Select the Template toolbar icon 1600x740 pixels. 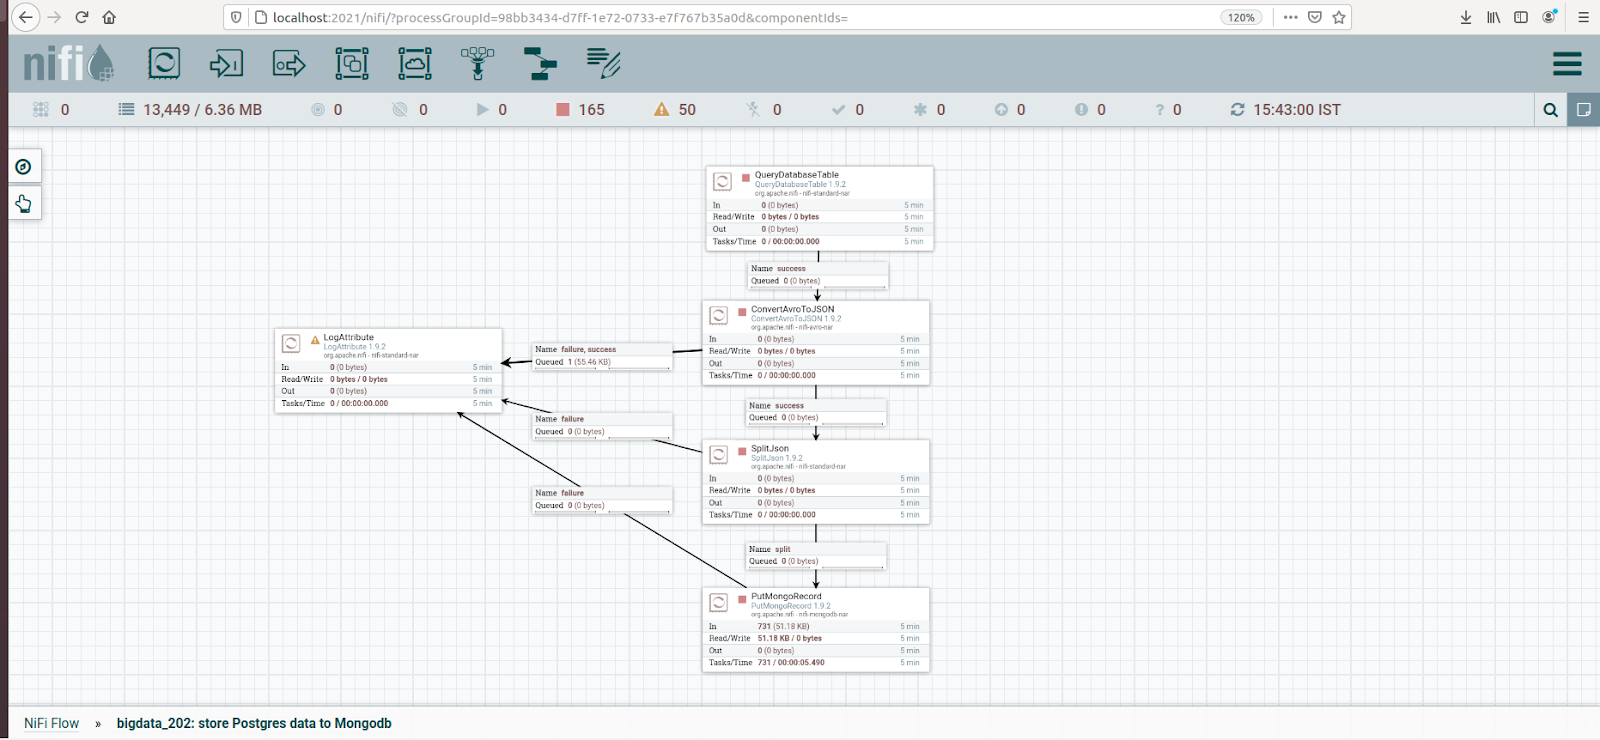coord(540,64)
